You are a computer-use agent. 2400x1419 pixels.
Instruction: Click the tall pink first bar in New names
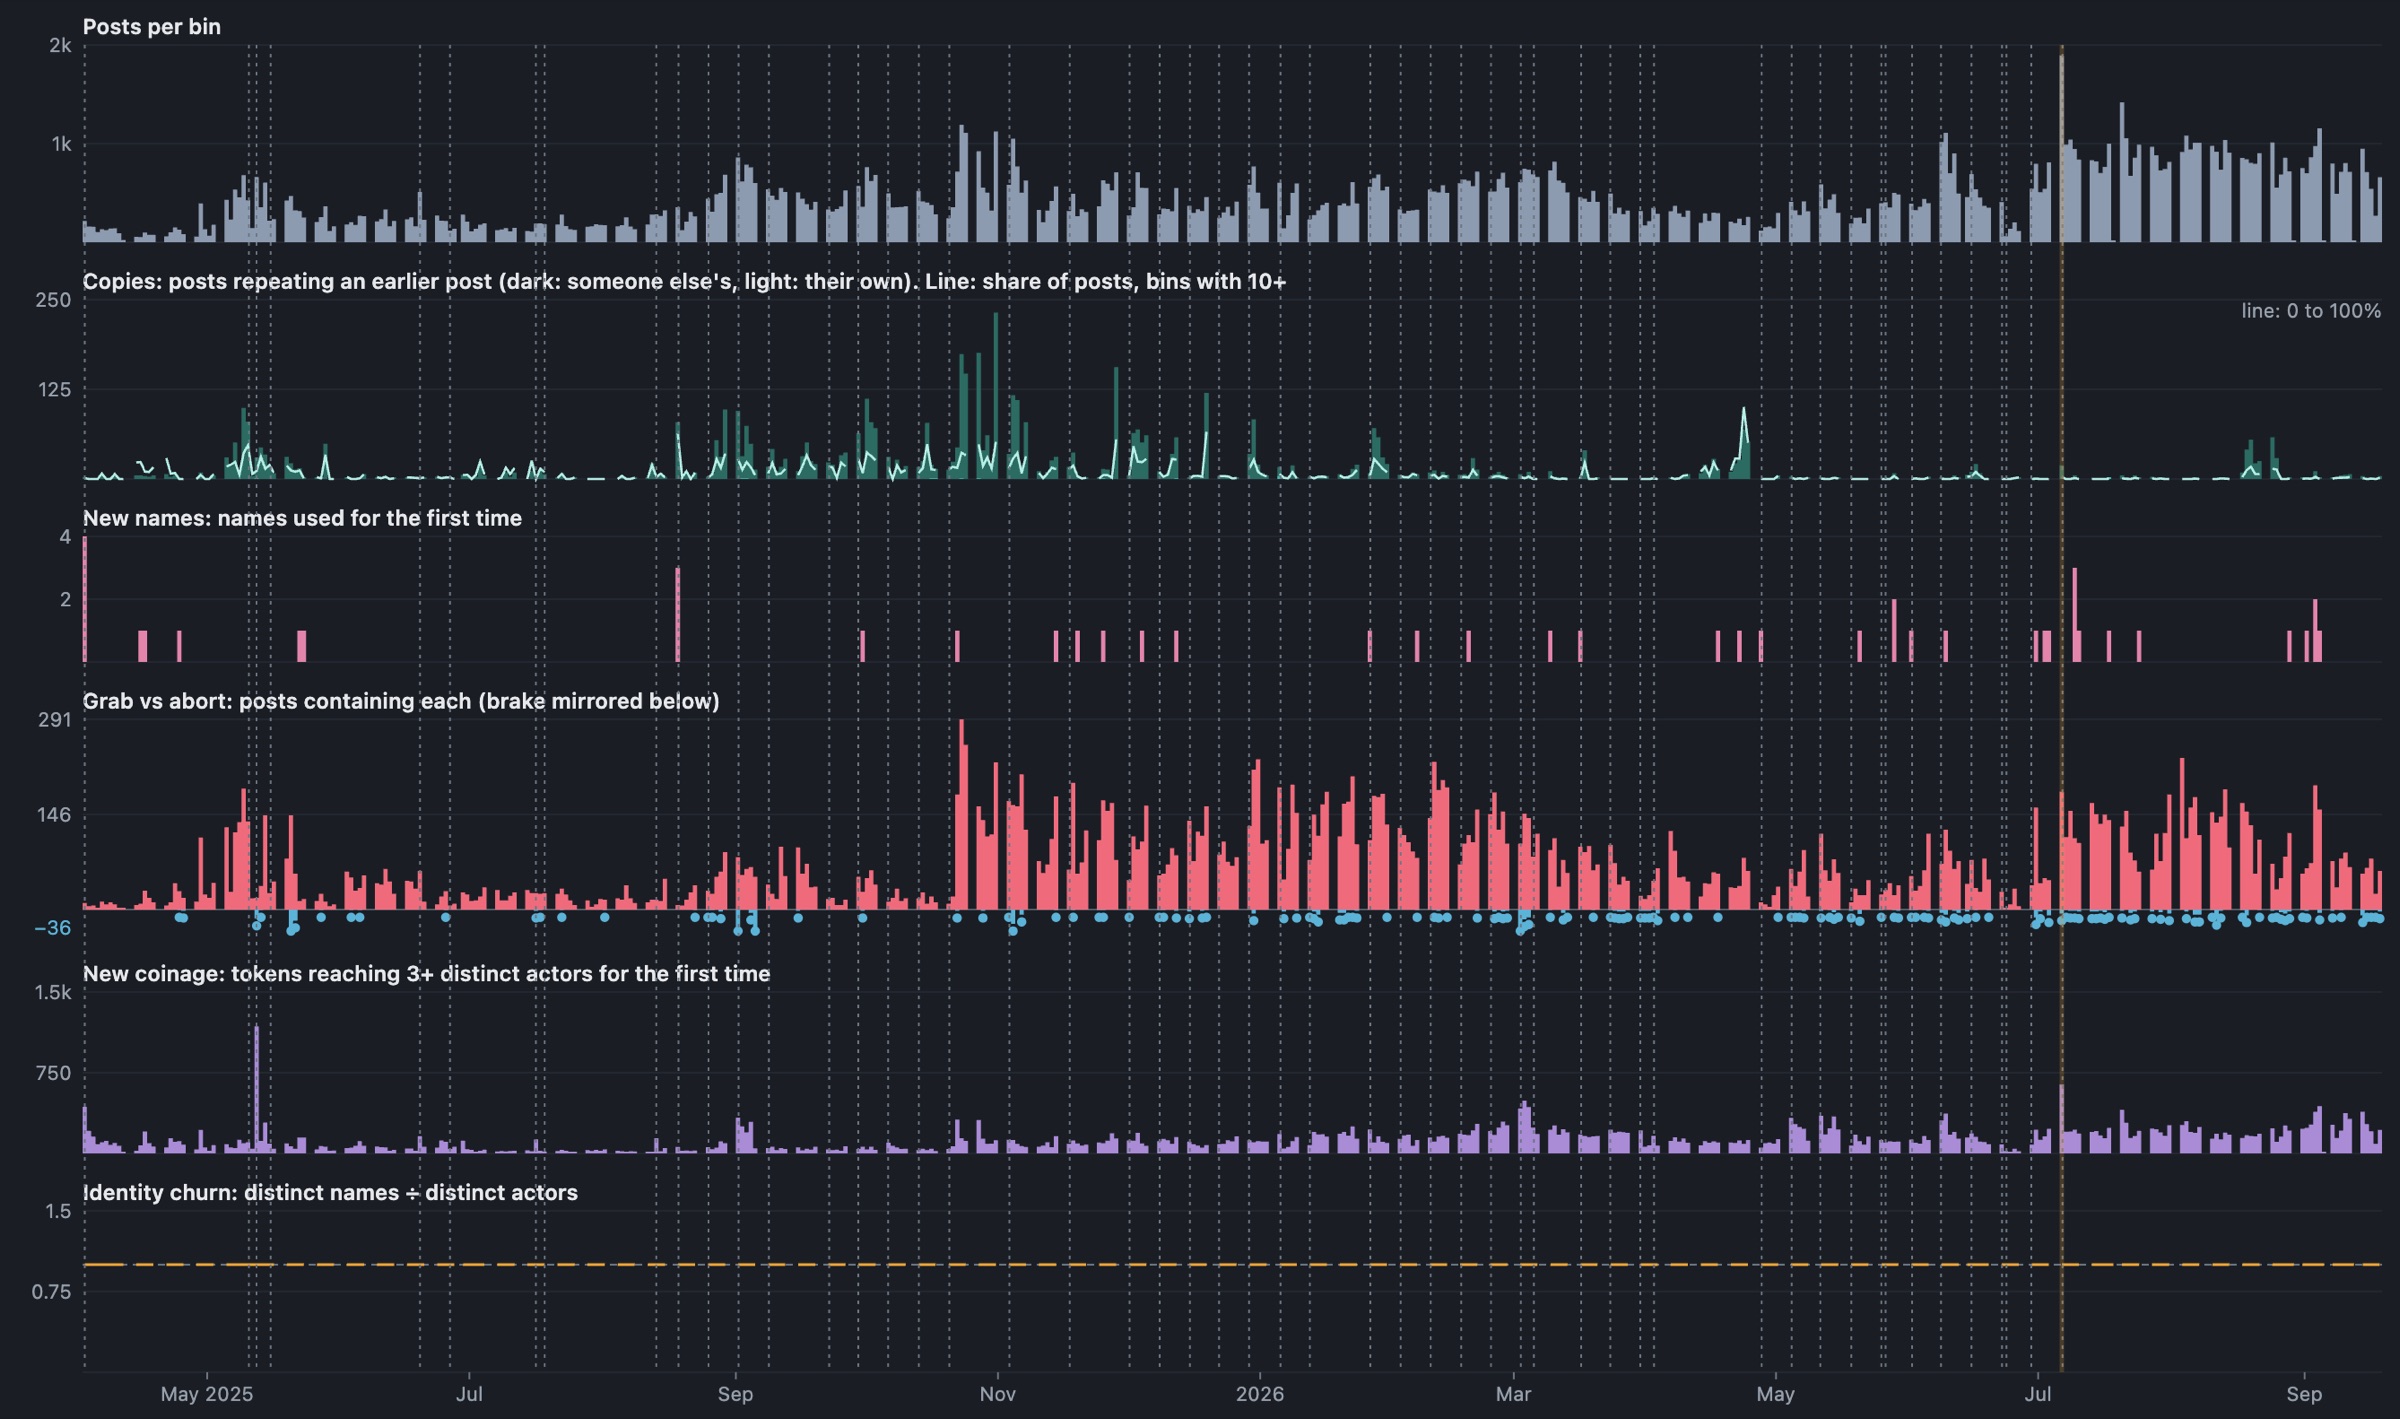click(x=85, y=599)
